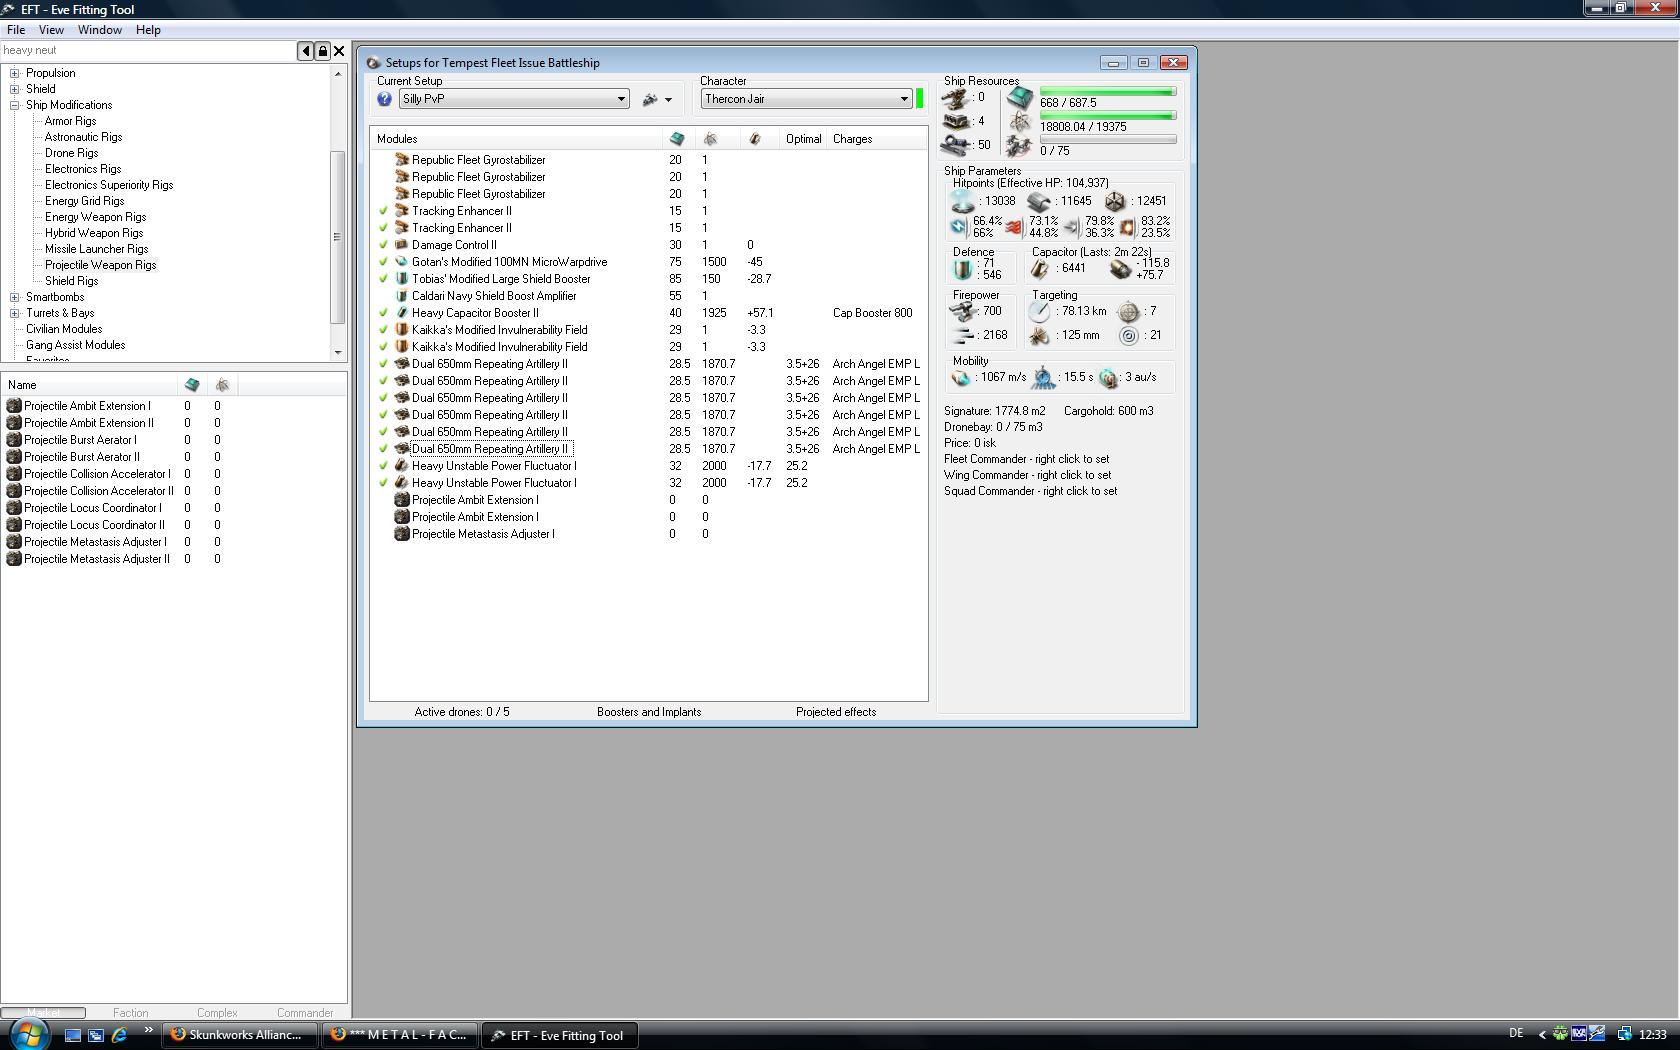Viewport: 1680px width, 1050px height.
Task: Click the scan resolution dish icon
Action: click(x=1040, y=336)
